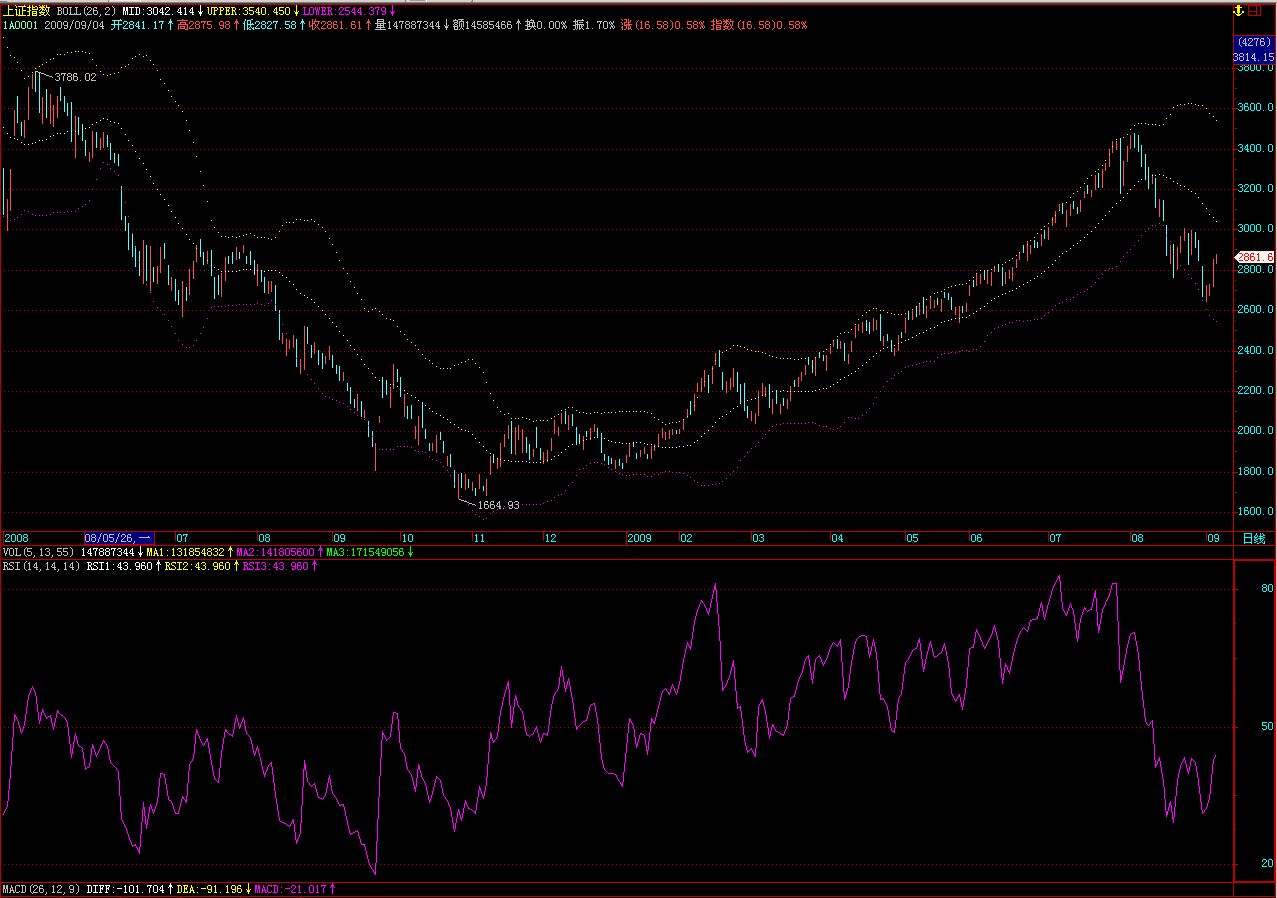This screenshot has width=1277, height=898.
Task: Click the 3600.0 price axis label
Action: point(1255,107)
